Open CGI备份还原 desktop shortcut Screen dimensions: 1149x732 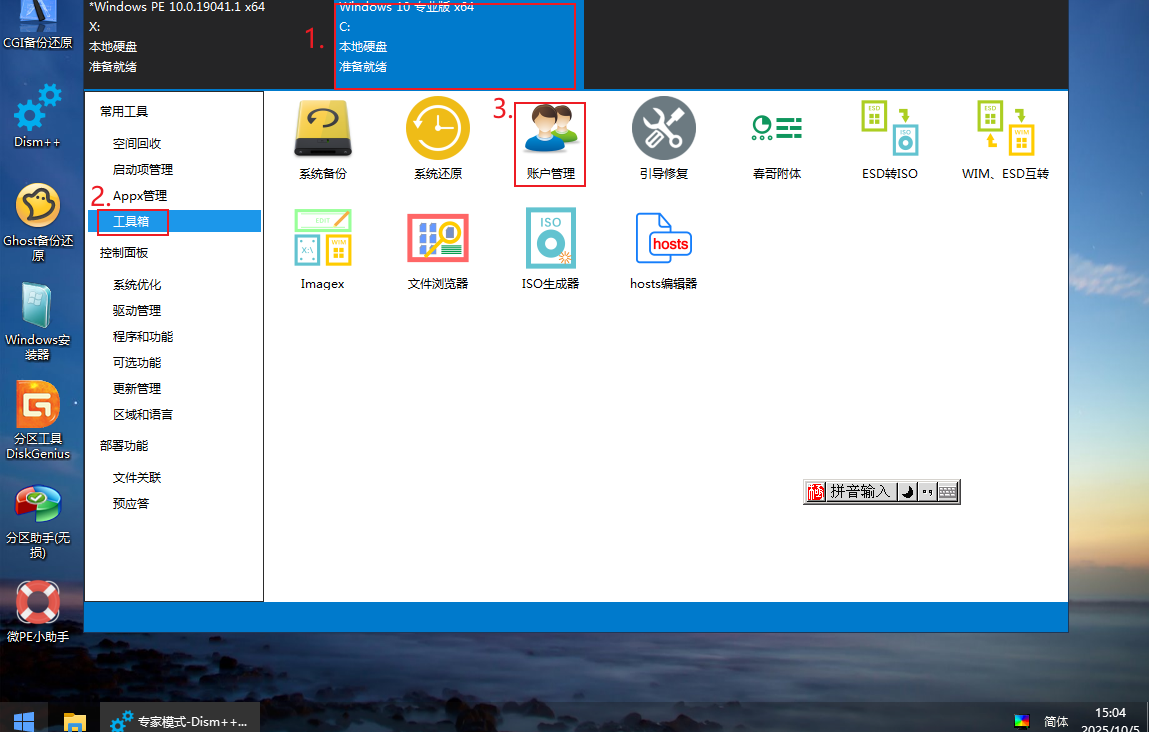38,25
